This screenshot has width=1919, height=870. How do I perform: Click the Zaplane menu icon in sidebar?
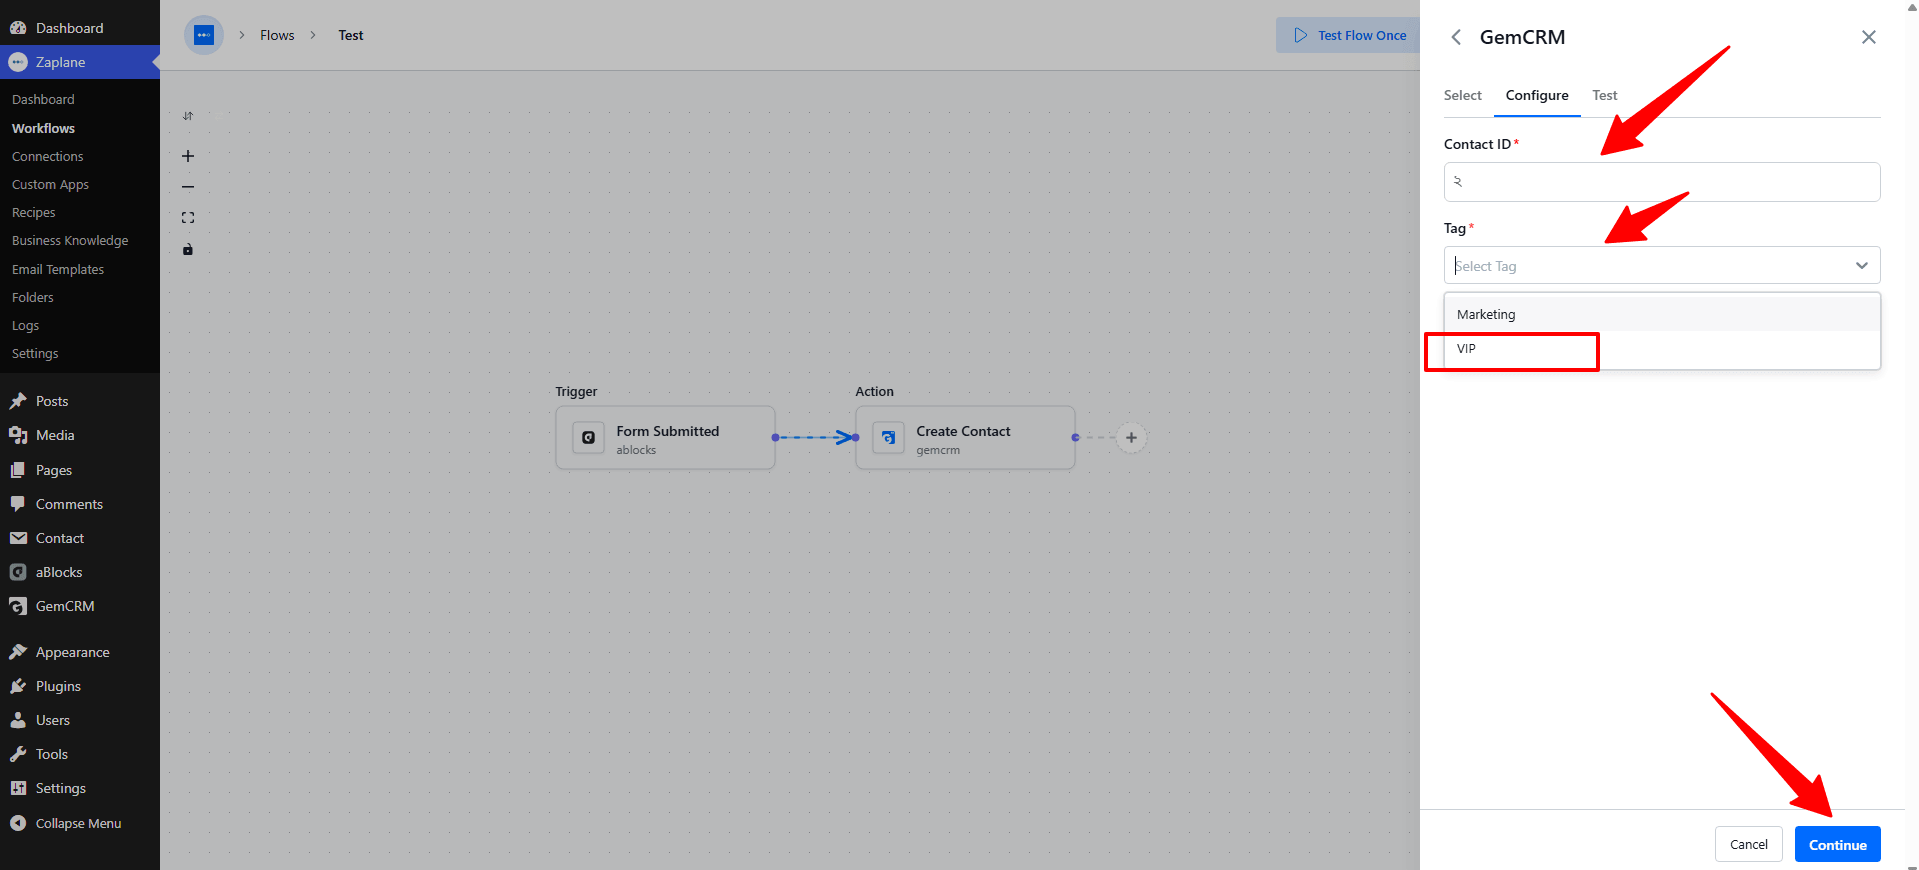pos(18,62)
